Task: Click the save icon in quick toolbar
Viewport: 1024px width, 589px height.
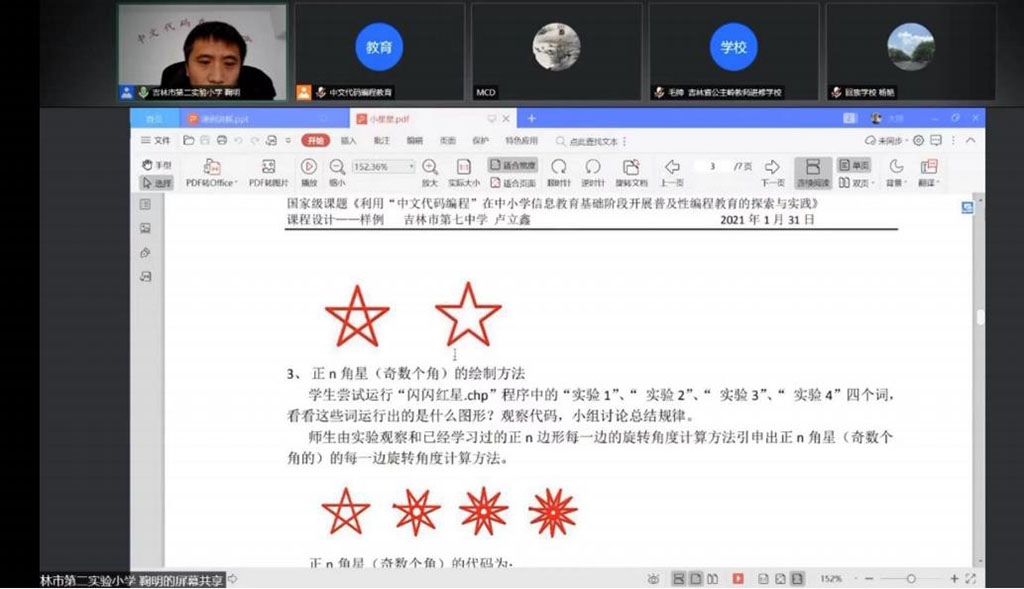Action: (205, 140)
